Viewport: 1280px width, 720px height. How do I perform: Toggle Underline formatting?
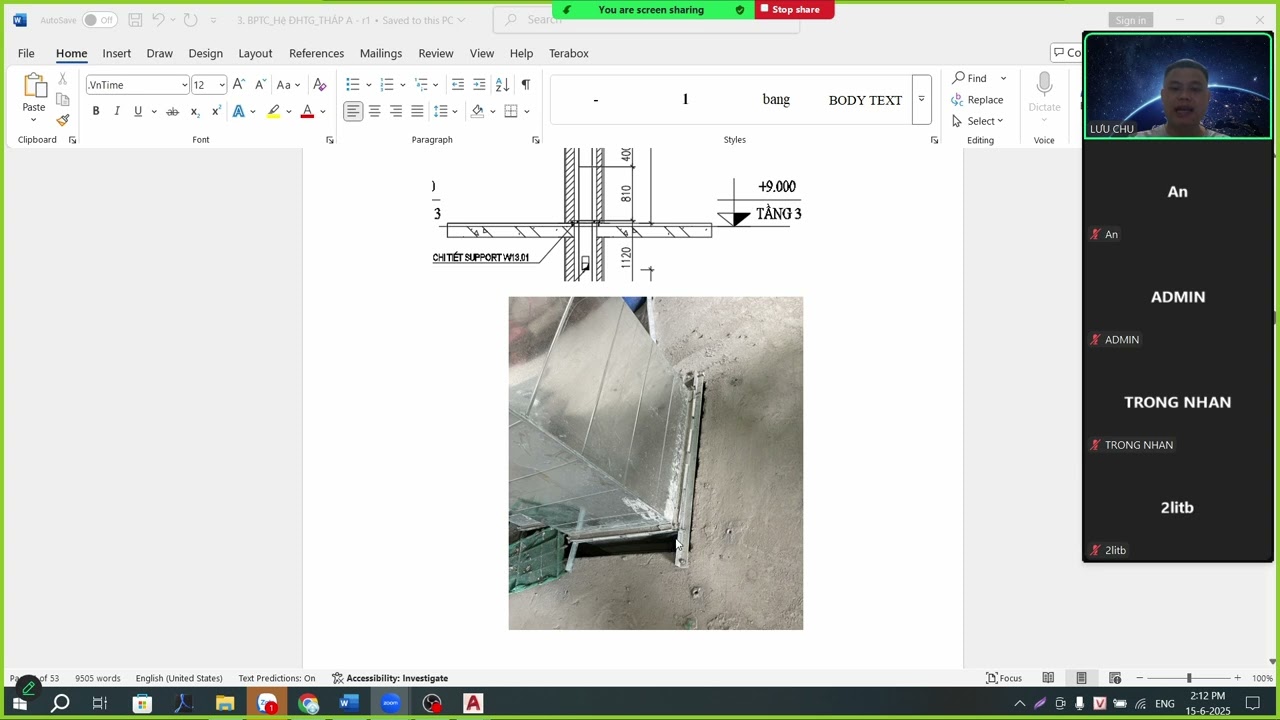pos(138,111)
